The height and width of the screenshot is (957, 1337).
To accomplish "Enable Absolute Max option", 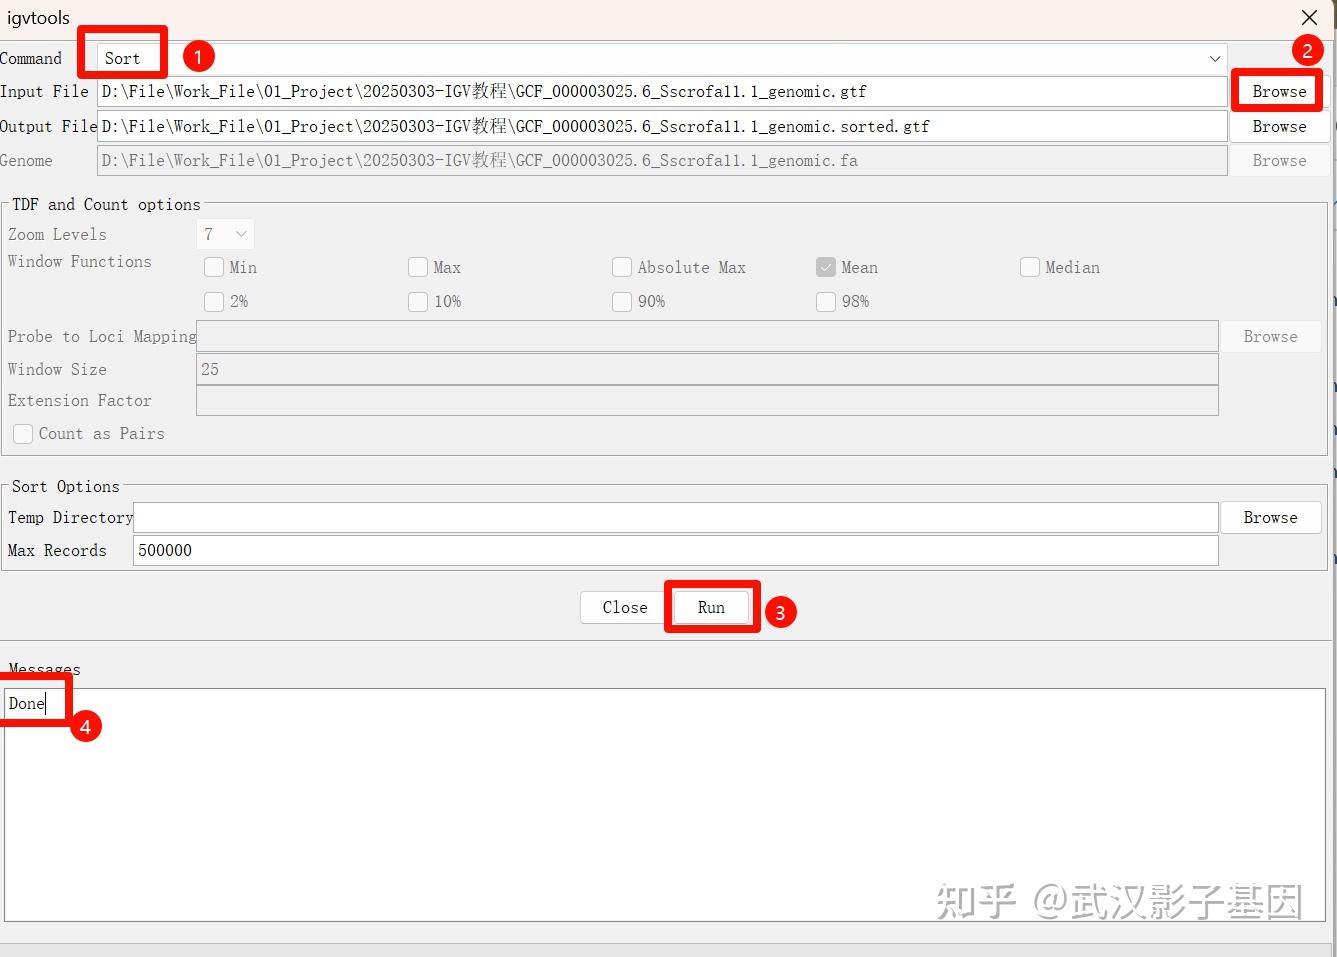I will [x=621, y=267].
